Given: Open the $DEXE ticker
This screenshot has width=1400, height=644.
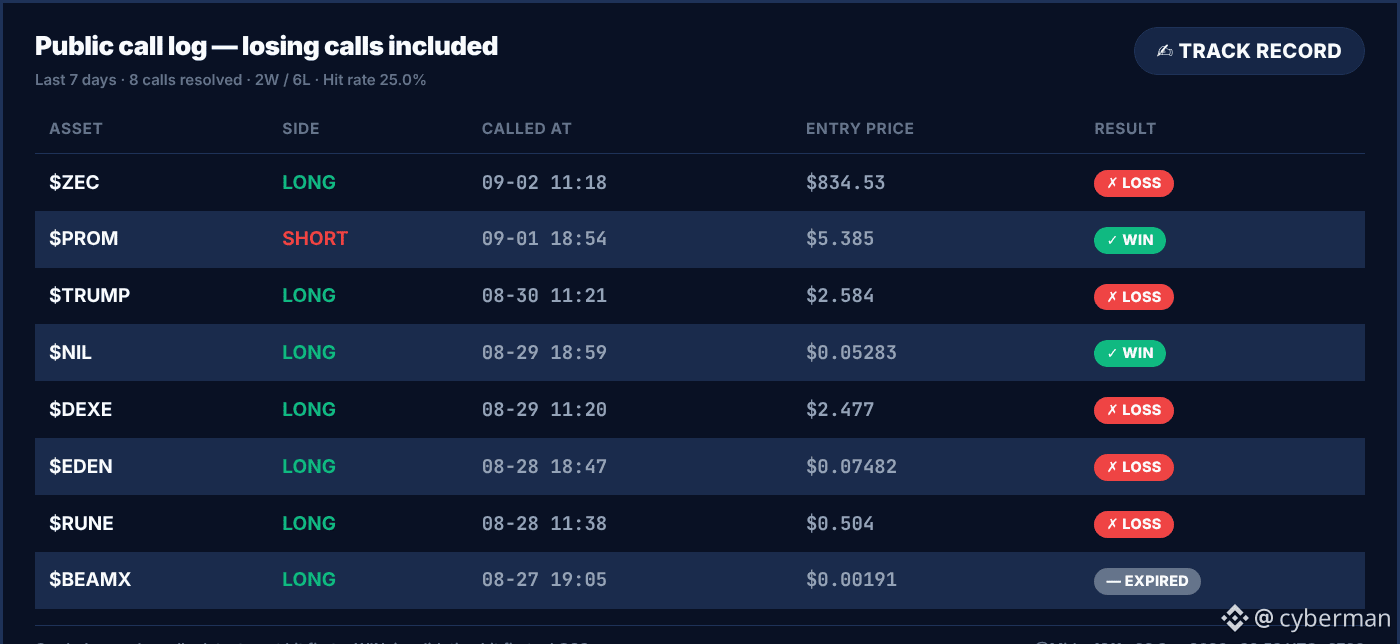Looking at the screenshot, I should [x=81, y=410].
